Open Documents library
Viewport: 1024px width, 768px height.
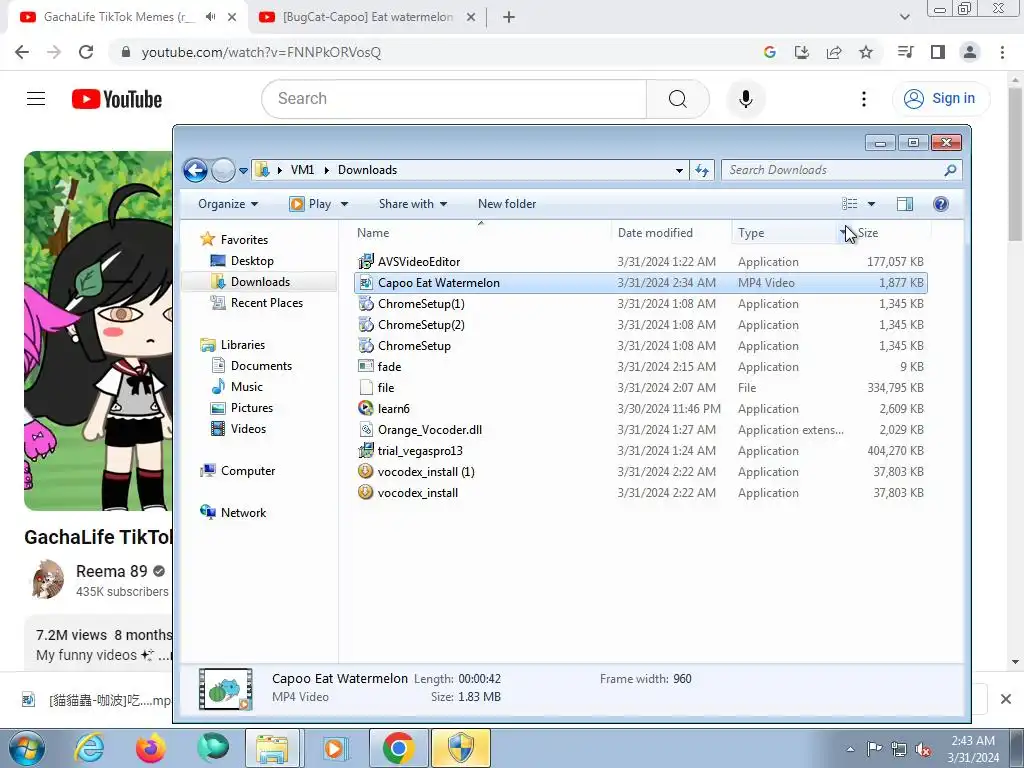261,366
